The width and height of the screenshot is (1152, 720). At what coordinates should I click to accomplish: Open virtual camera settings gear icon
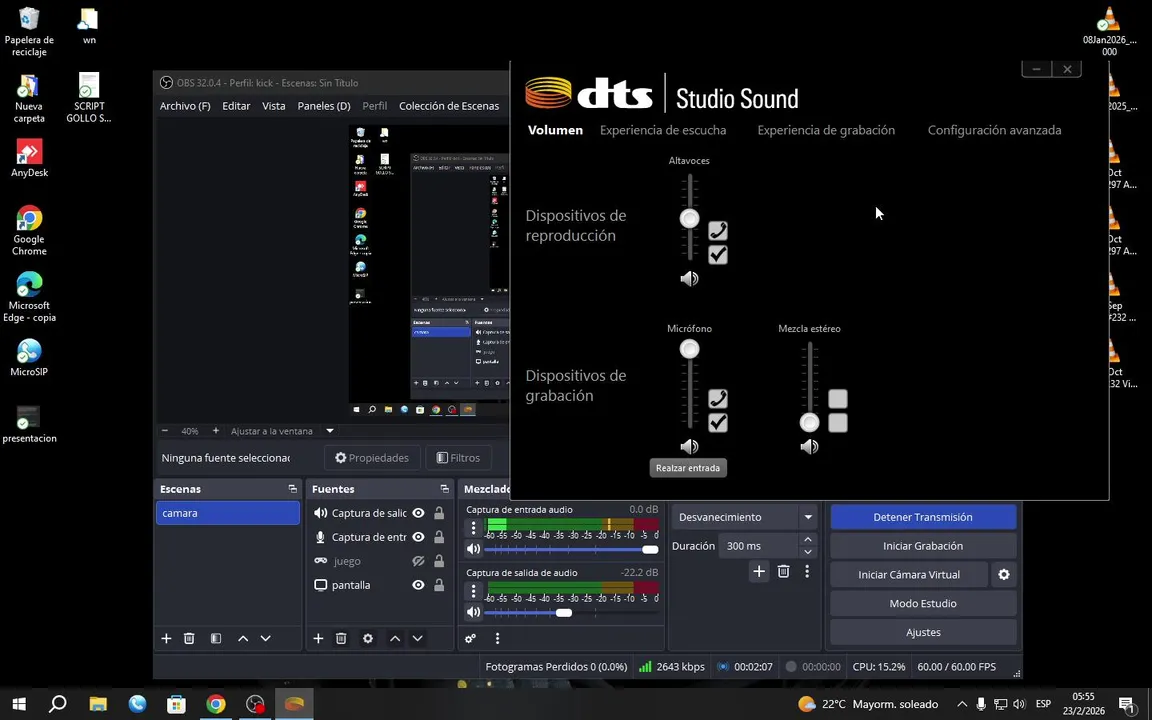tap(1004, 575)
